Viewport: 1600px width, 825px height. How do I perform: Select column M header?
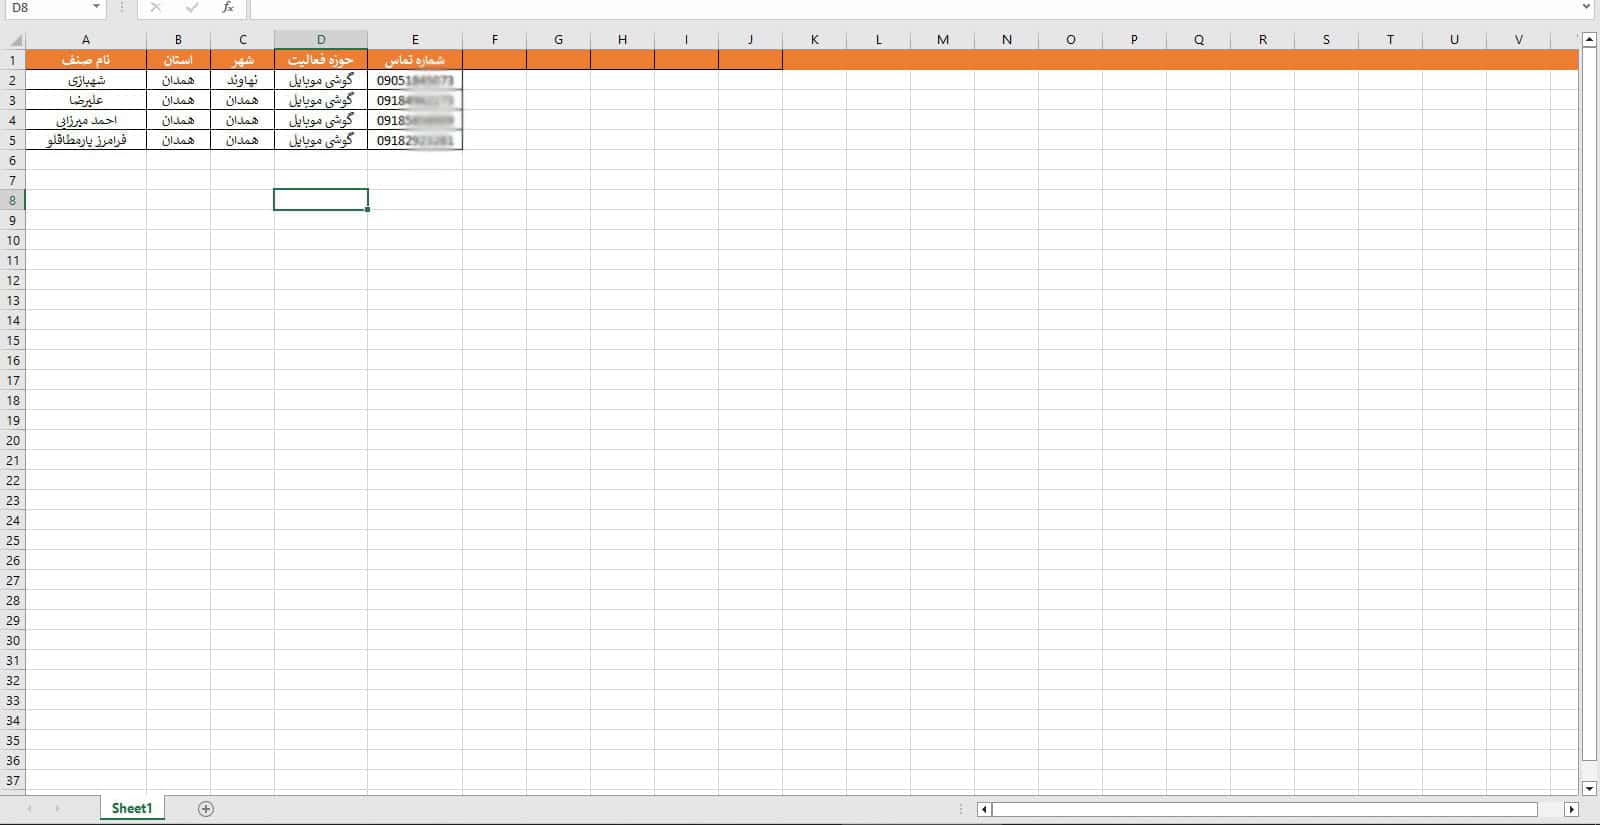tap(942, 40)
